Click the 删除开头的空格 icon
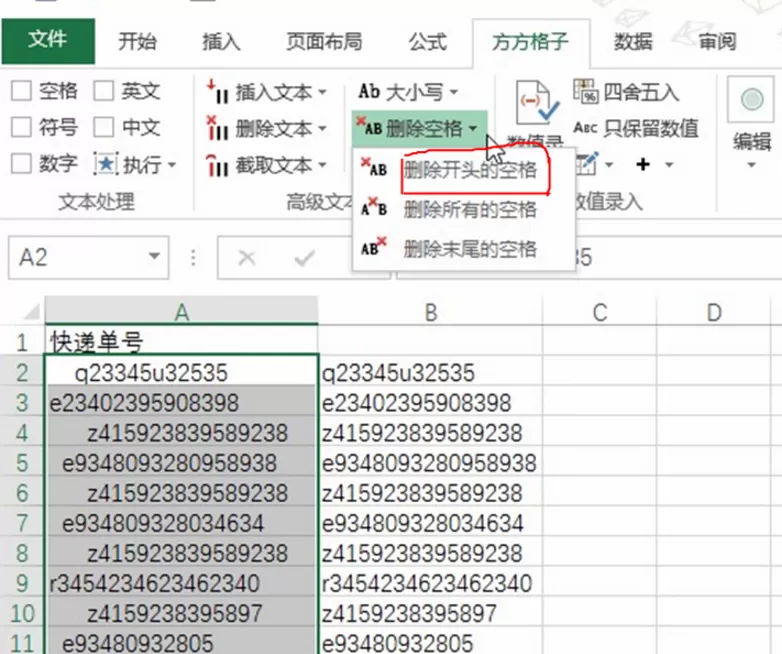Screen dimensions: 782x654 point(374,168)
